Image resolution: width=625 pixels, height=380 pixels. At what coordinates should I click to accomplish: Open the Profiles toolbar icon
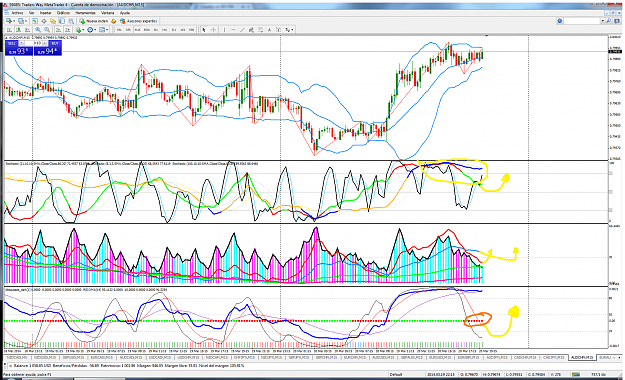[20, 21]
